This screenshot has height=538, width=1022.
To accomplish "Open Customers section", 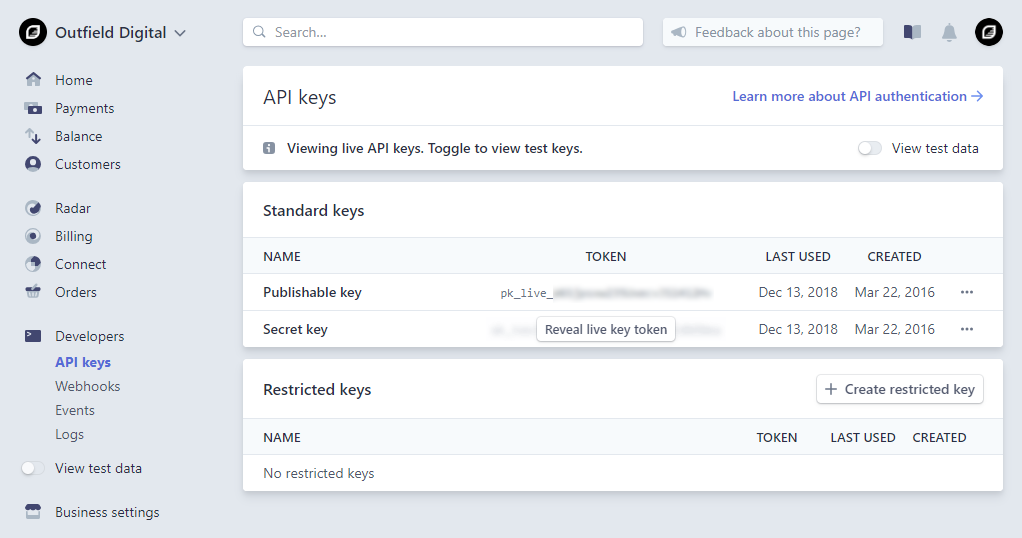I will (x=88, y=164).
